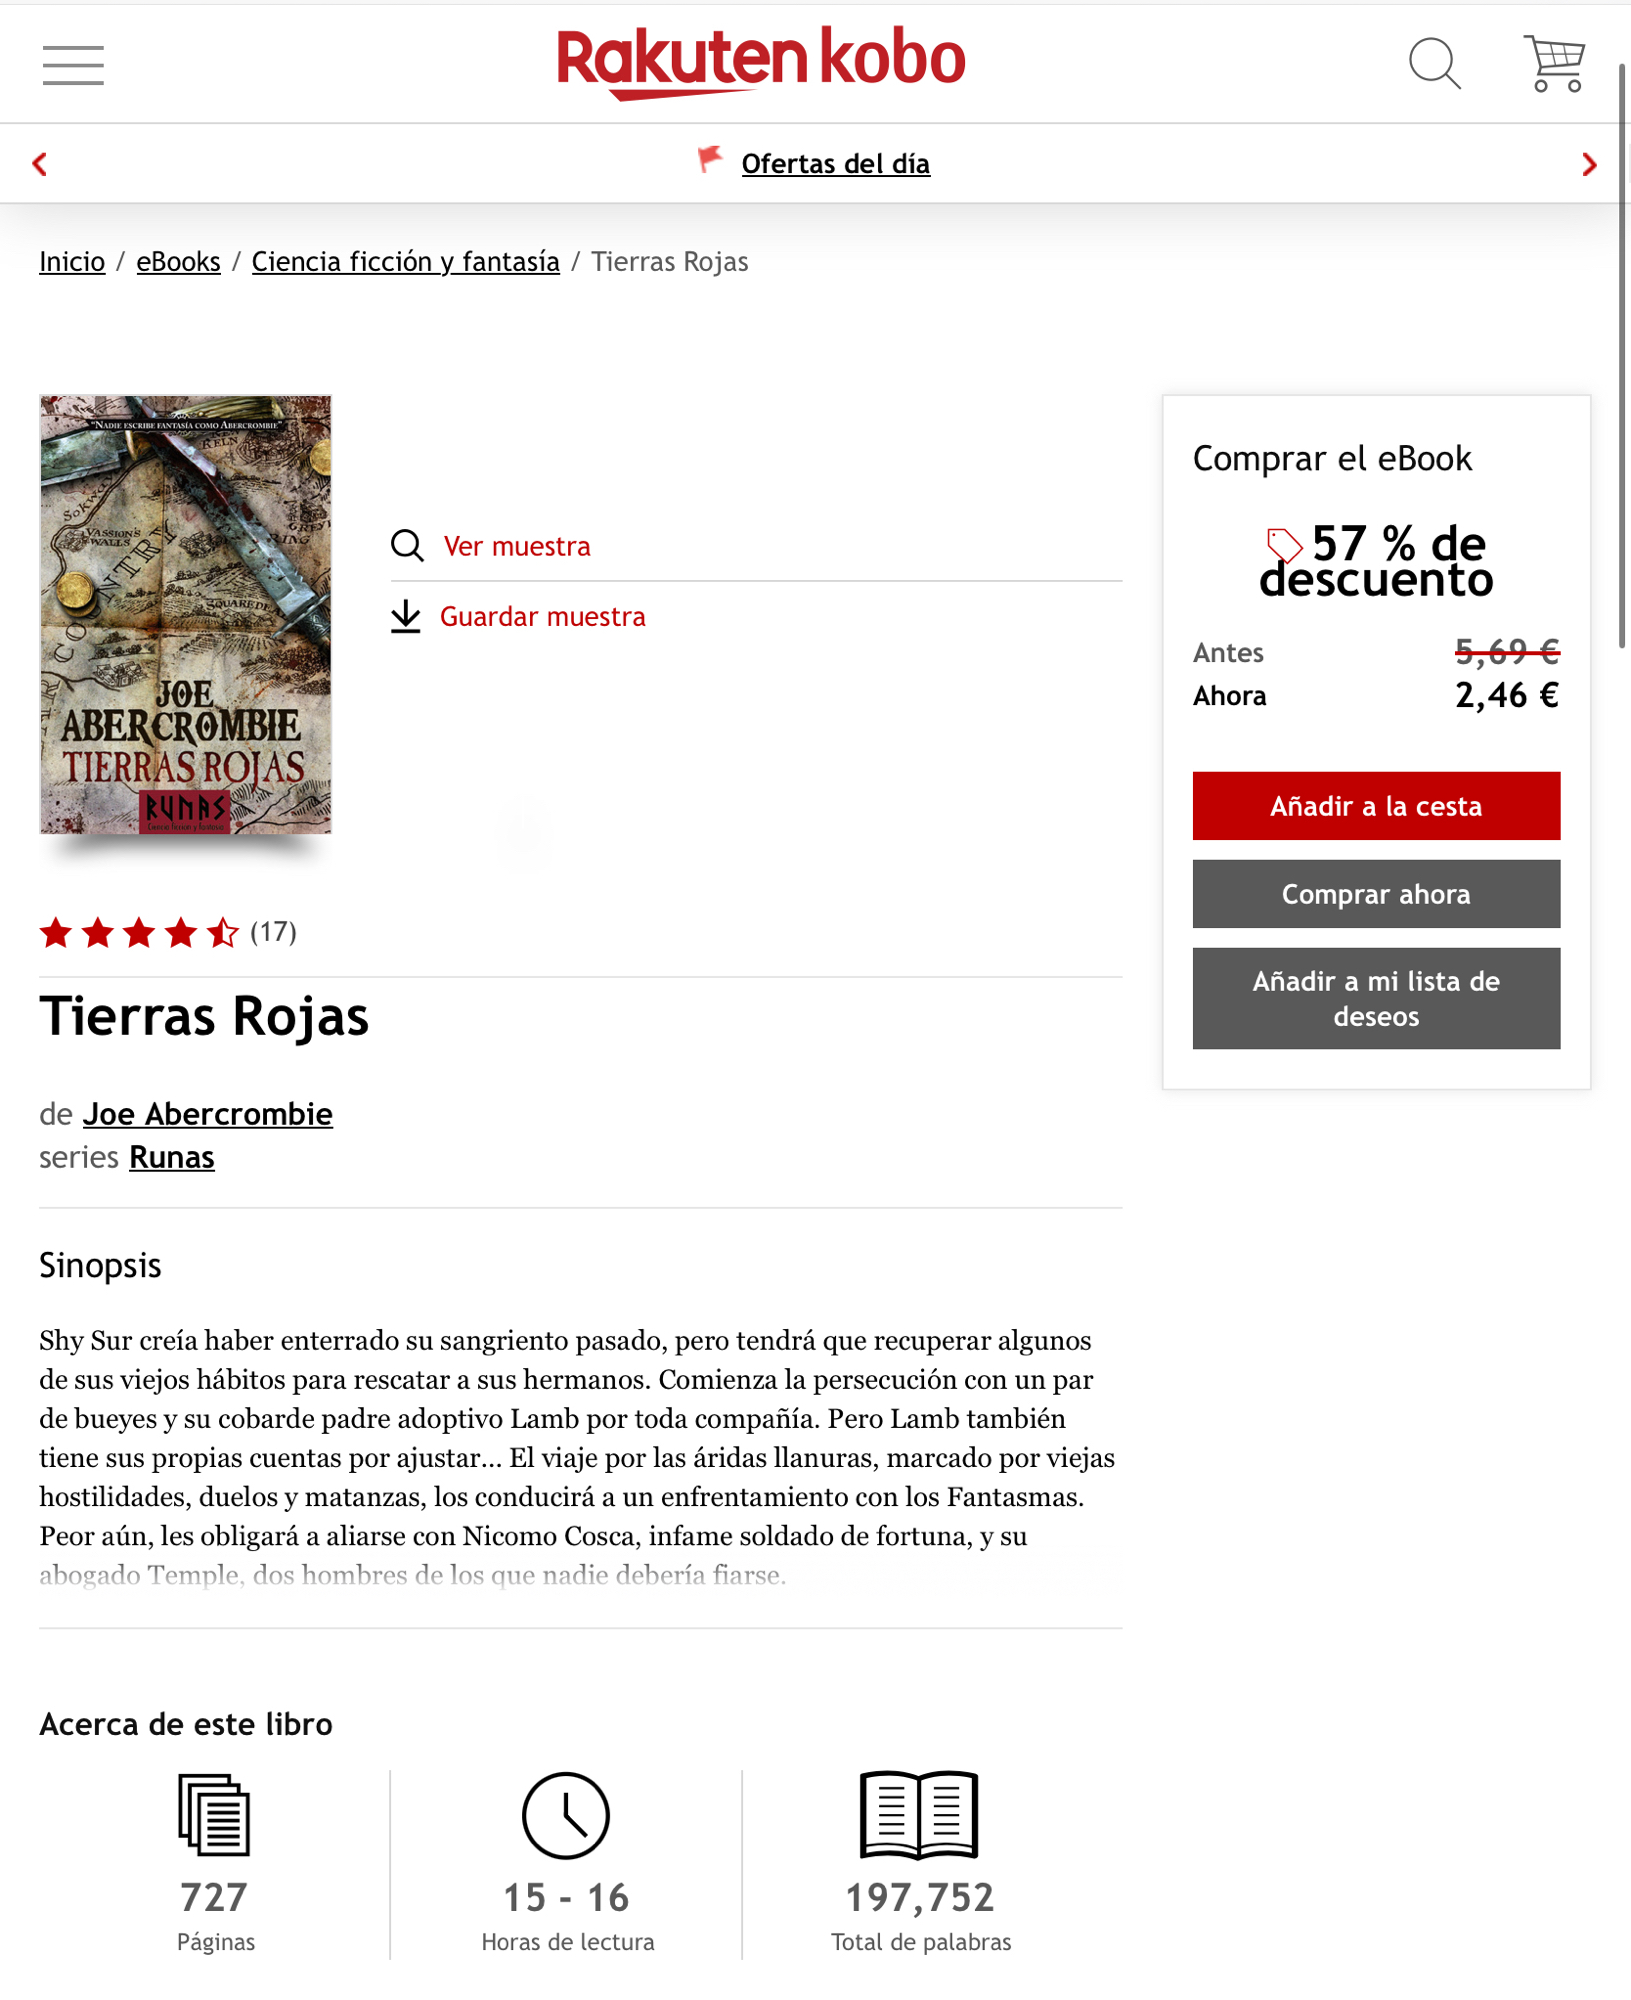
Task: Open author Joe Abercrombie page
Action: [207, 1114]
